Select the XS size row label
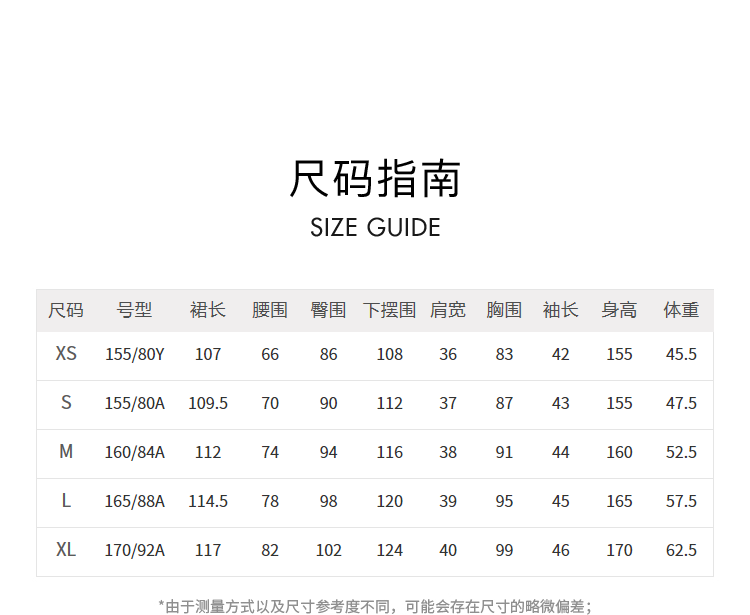This screenshot has width=750, height=615. pyautogui.click(x=66, y=354)
